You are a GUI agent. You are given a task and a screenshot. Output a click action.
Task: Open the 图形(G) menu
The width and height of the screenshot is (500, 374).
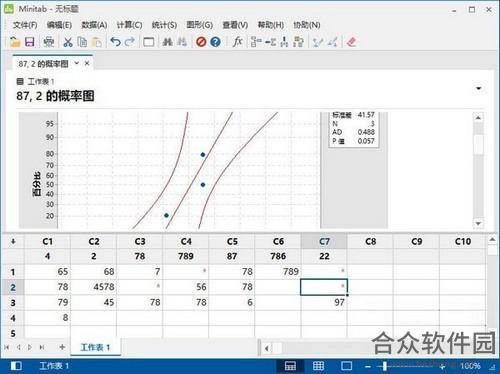(x=200, y=25)
